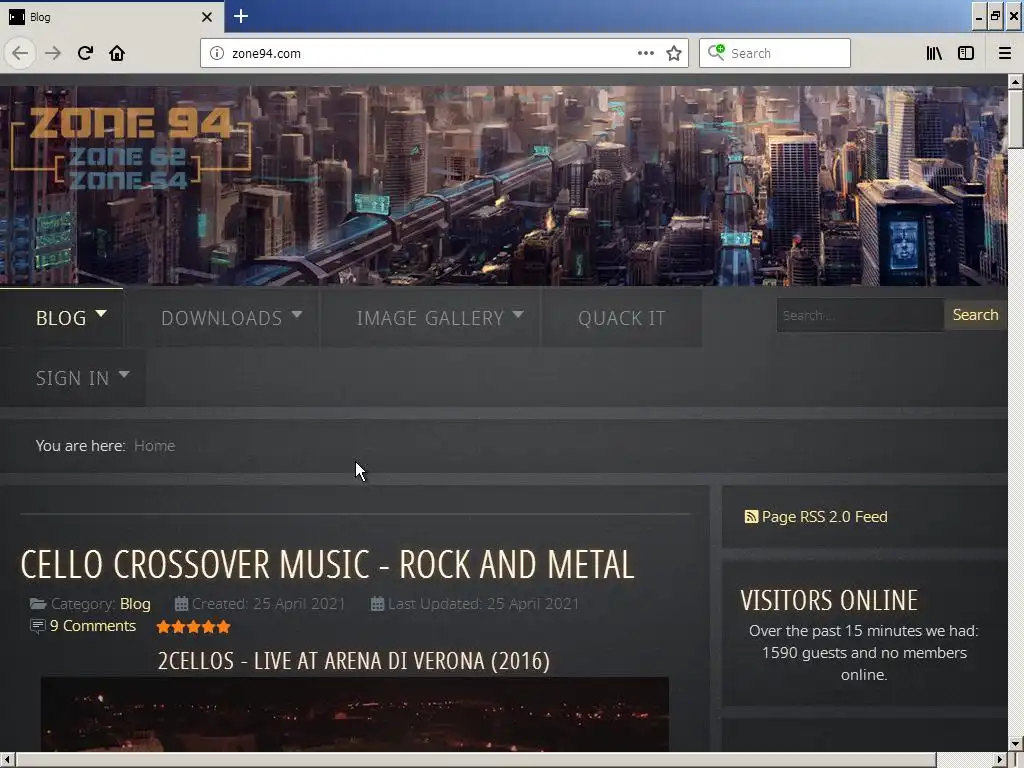Submit with the site Search button
1024x768 pixels.
tap(975, 315)
